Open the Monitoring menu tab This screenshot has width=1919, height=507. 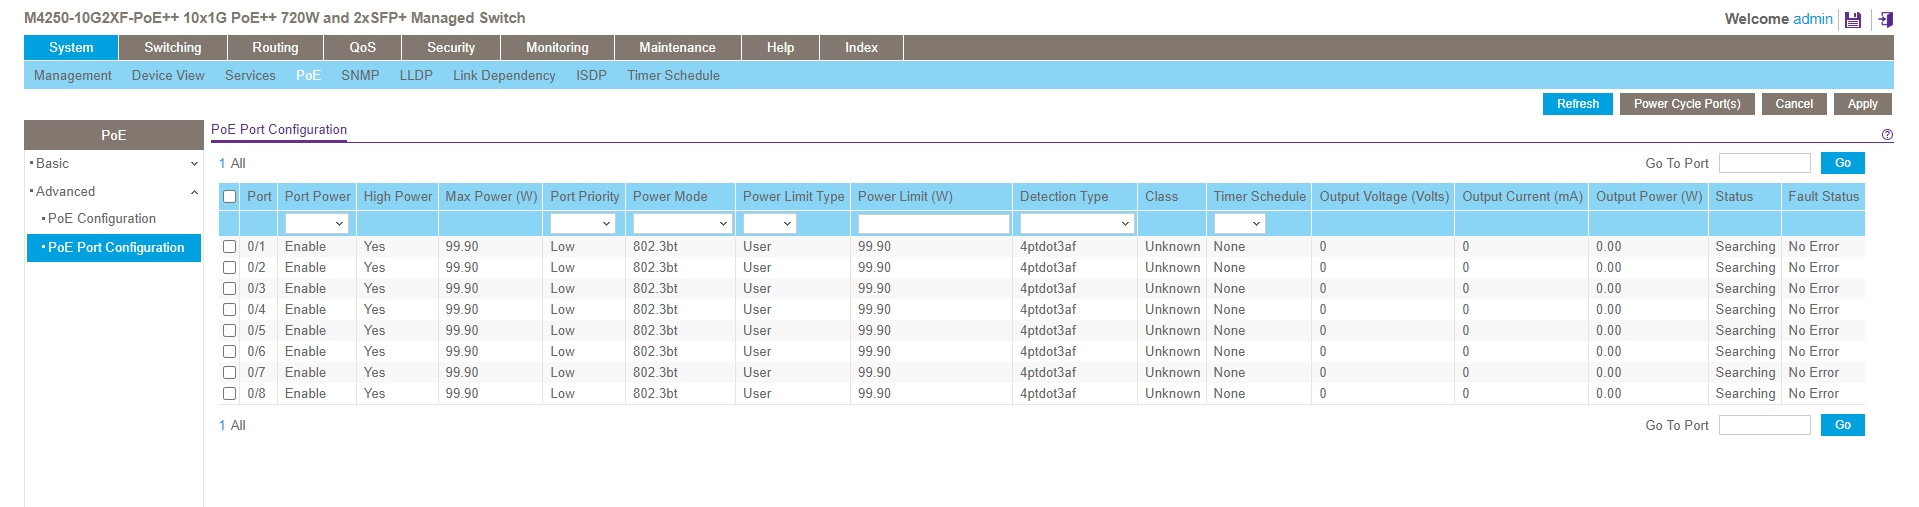pyautogui.click(x=557, y=48)
